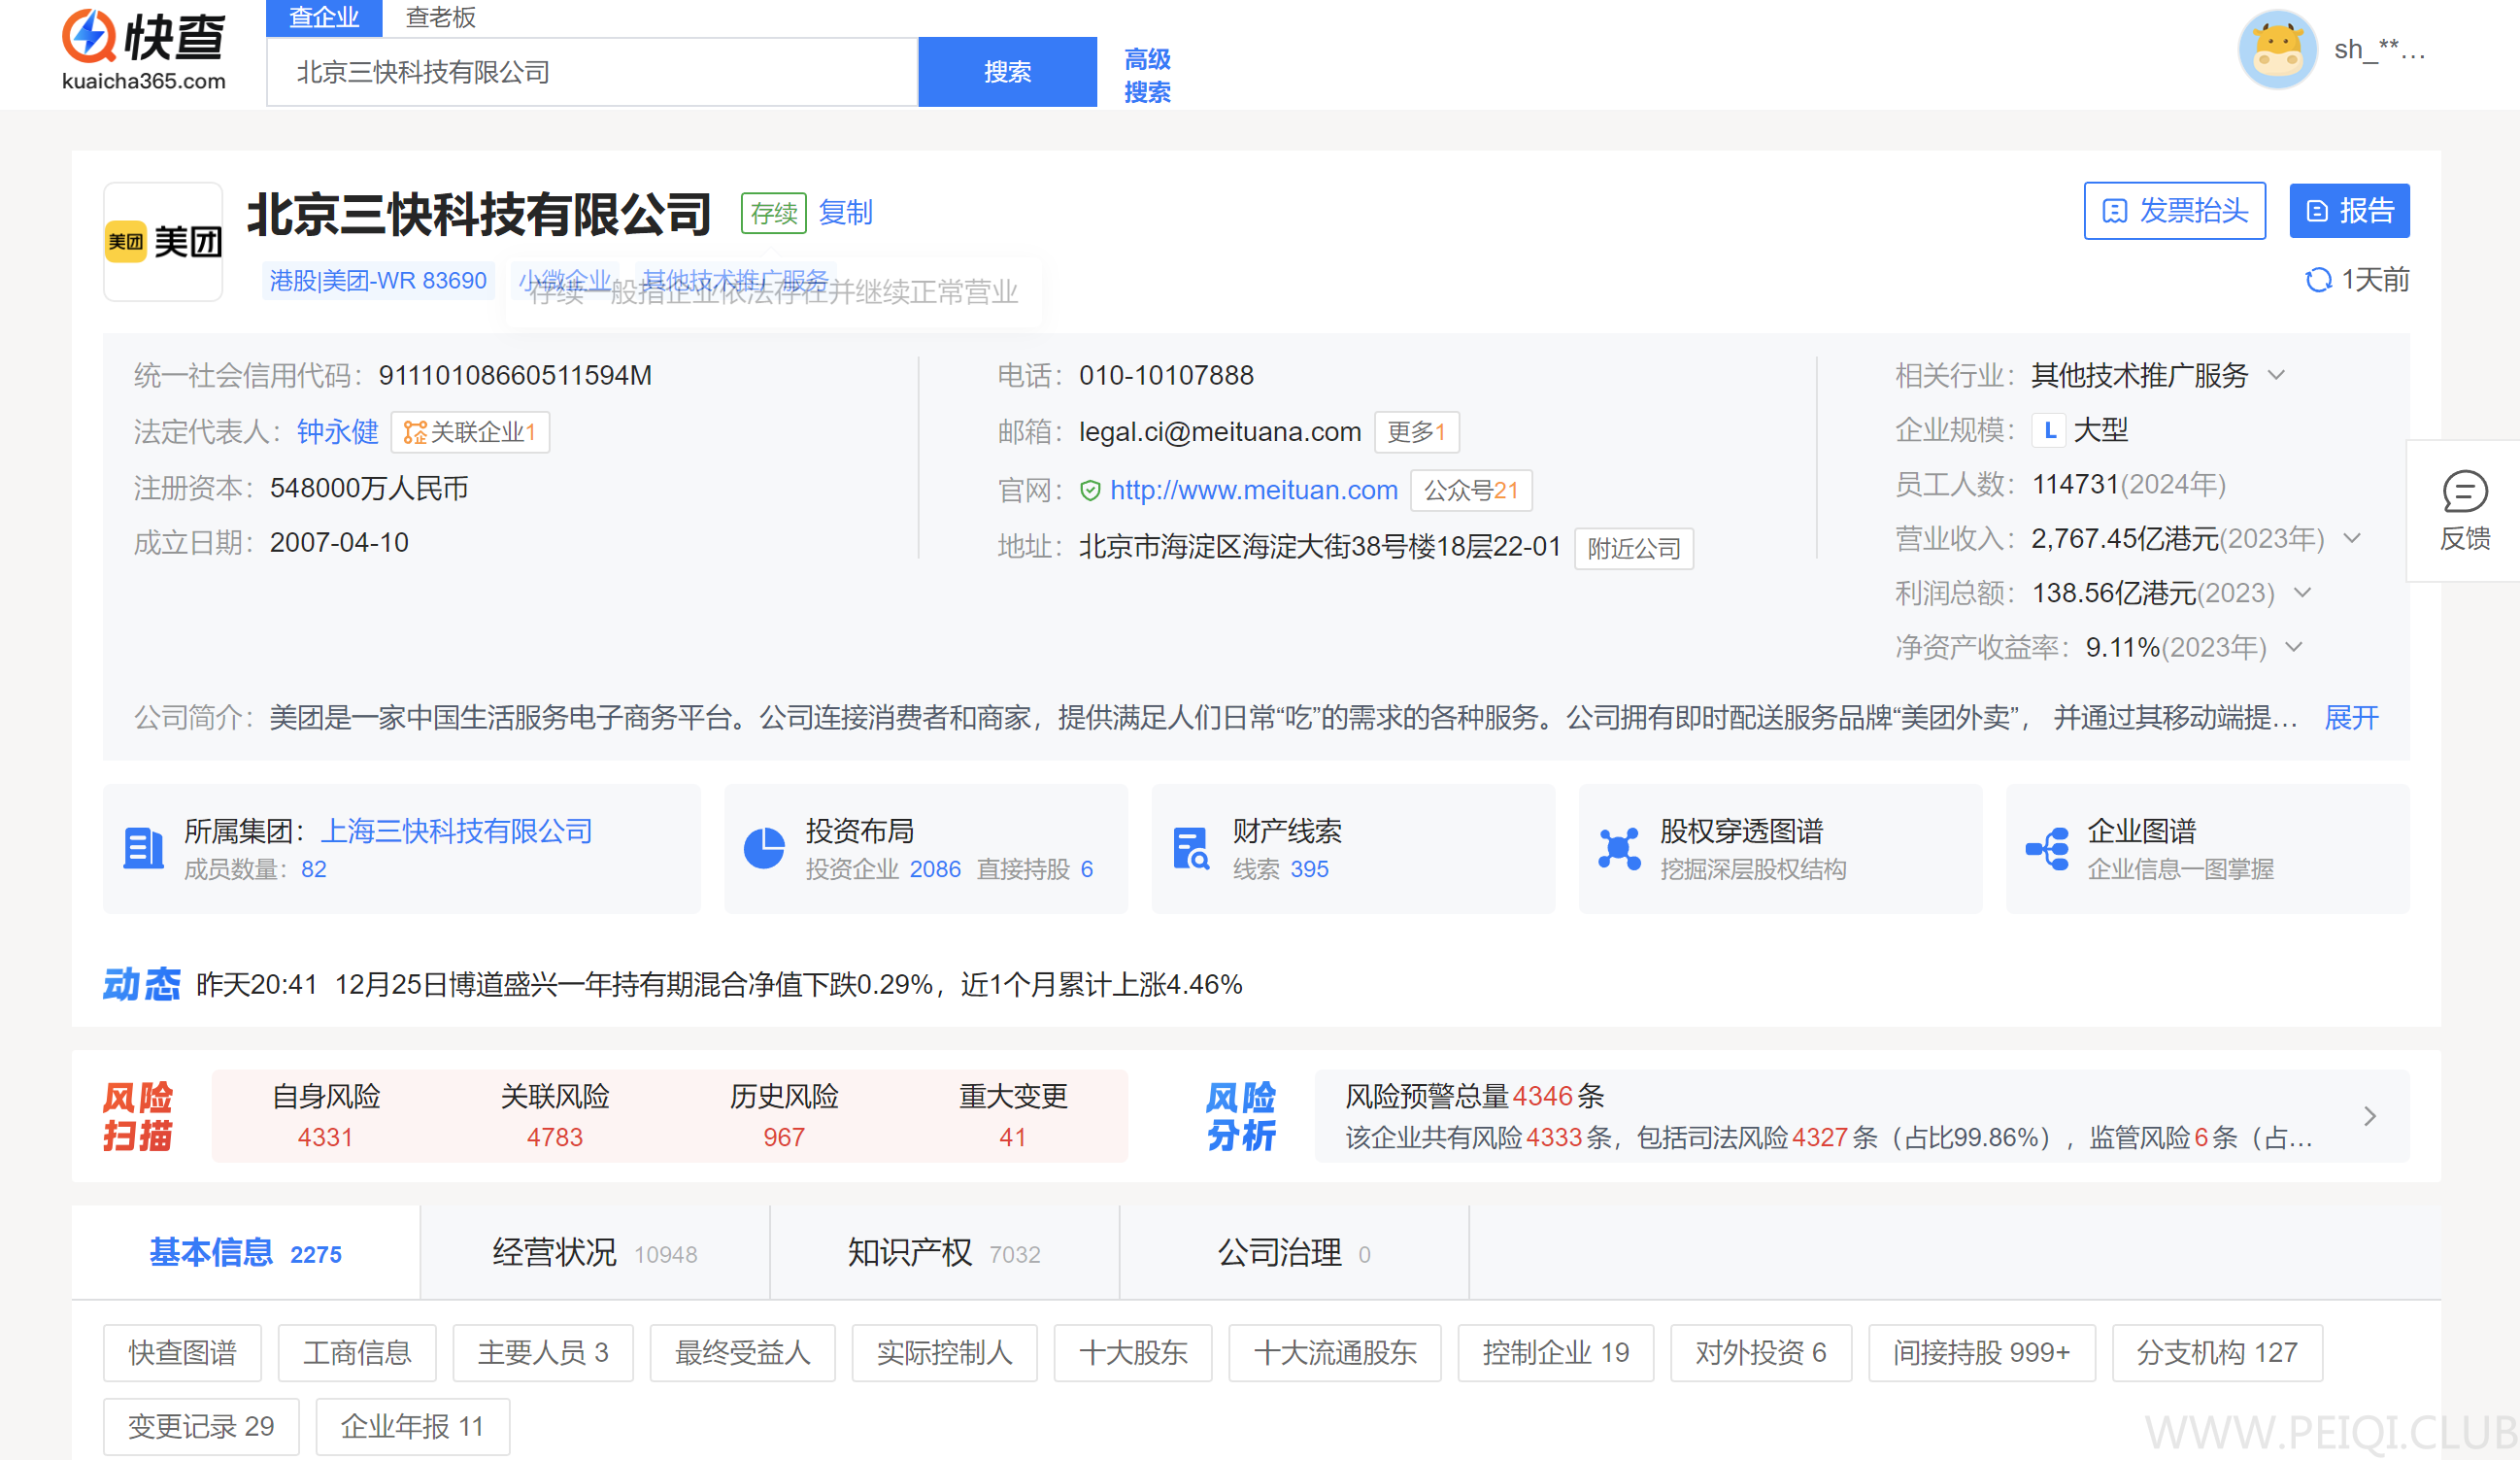Click the 附近公司 nearby companies button
This screenshot has width=2520, height=1460.
pos(1633,548)
